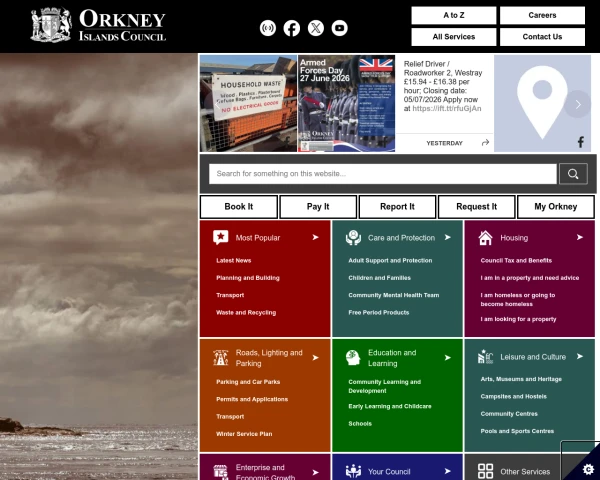Image resolution: width=600 pixels, height=480 pixels.
Task: Click the Most Popular star icon
Action: (x=220, y=238)
